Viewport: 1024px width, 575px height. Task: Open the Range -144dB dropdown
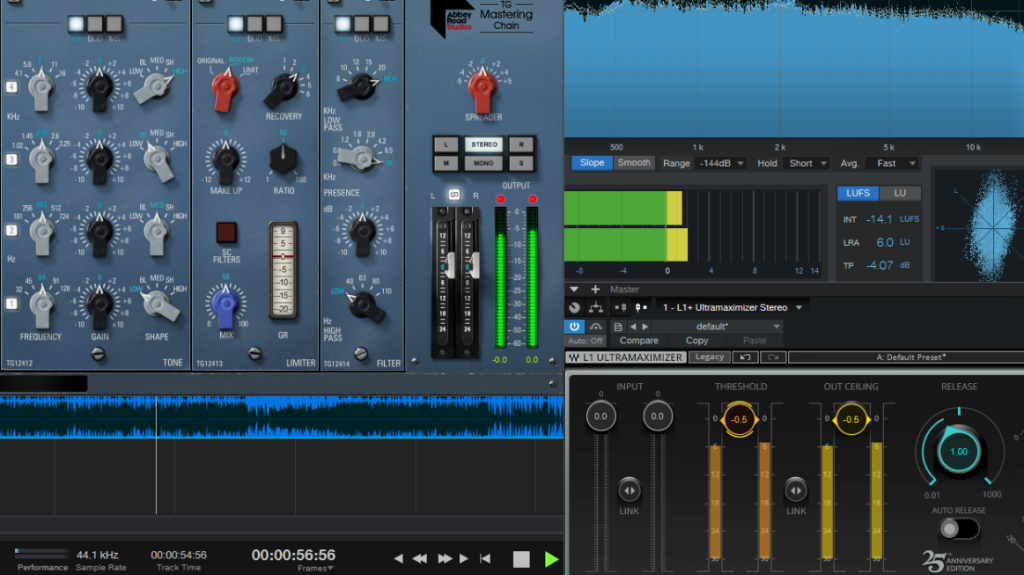pos(720,163)
